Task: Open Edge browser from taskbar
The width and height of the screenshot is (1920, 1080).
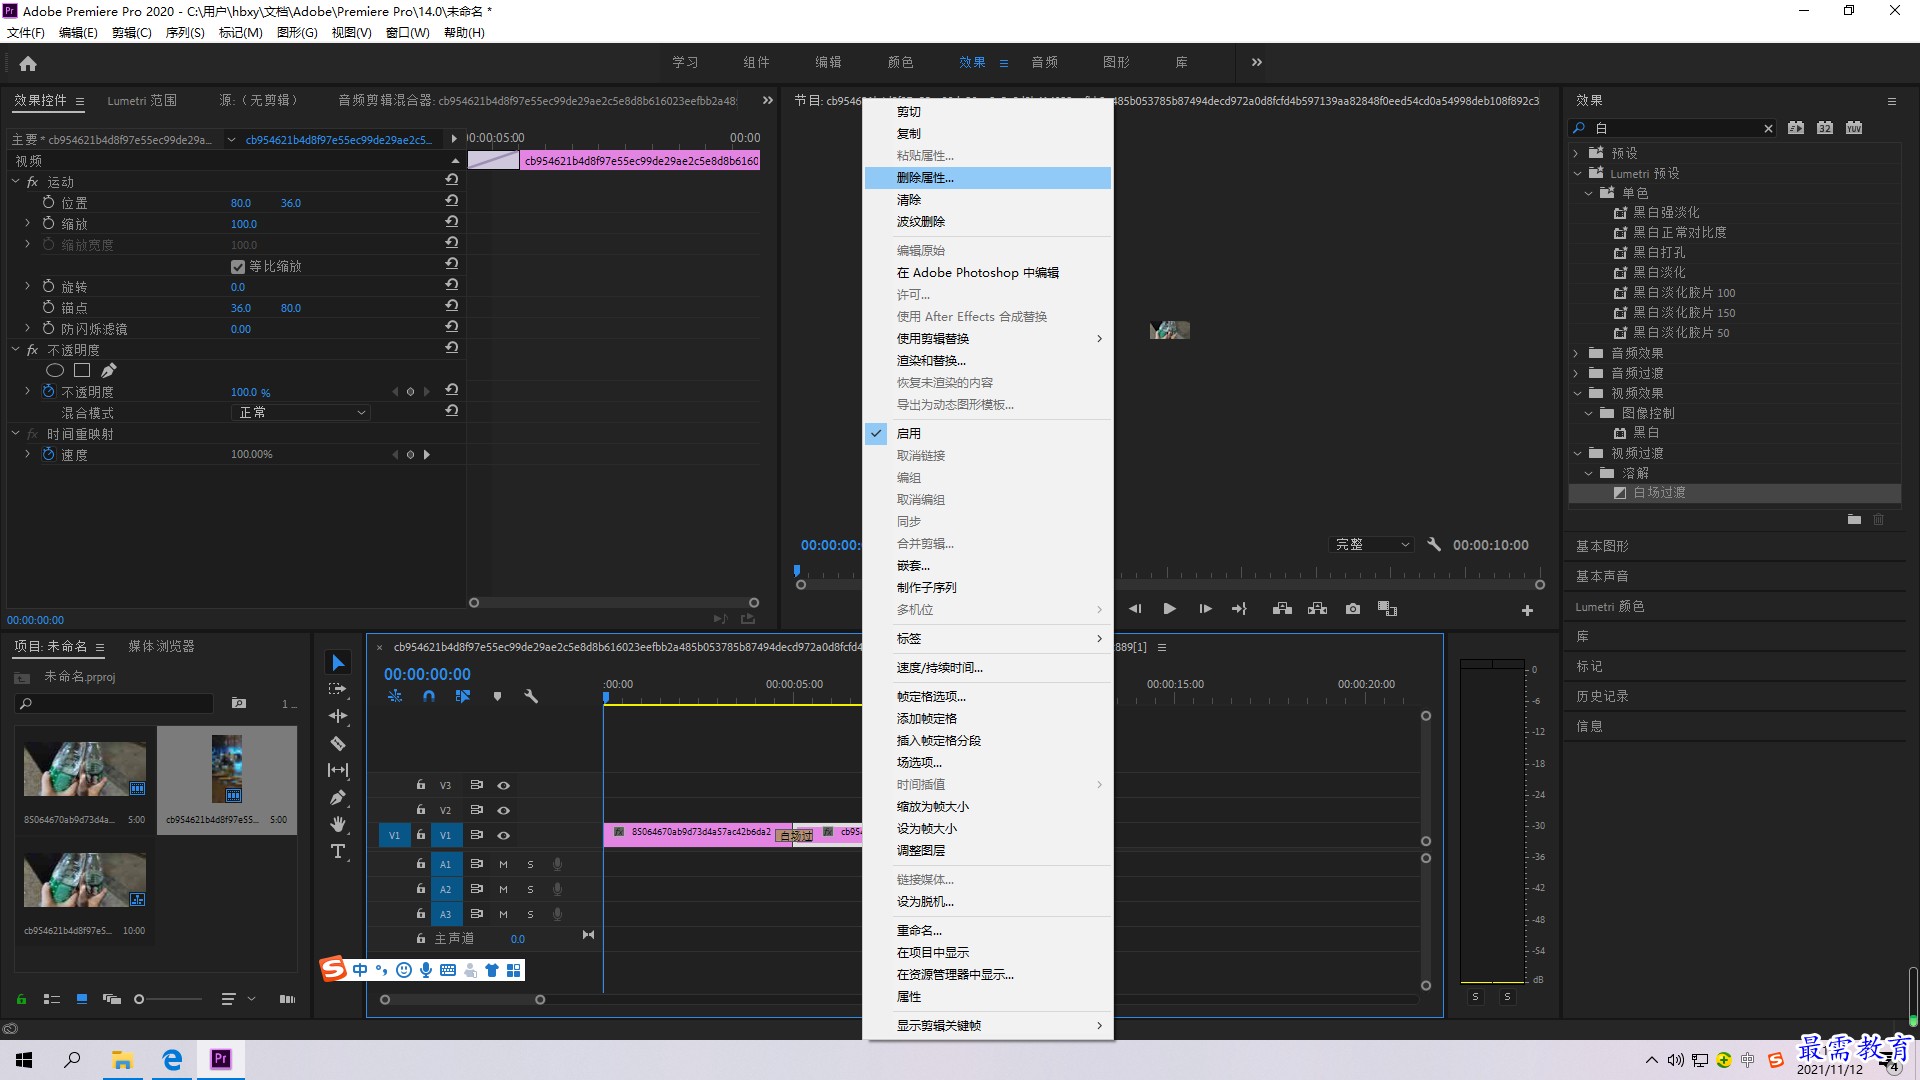Action: (x=172, y=1059)
